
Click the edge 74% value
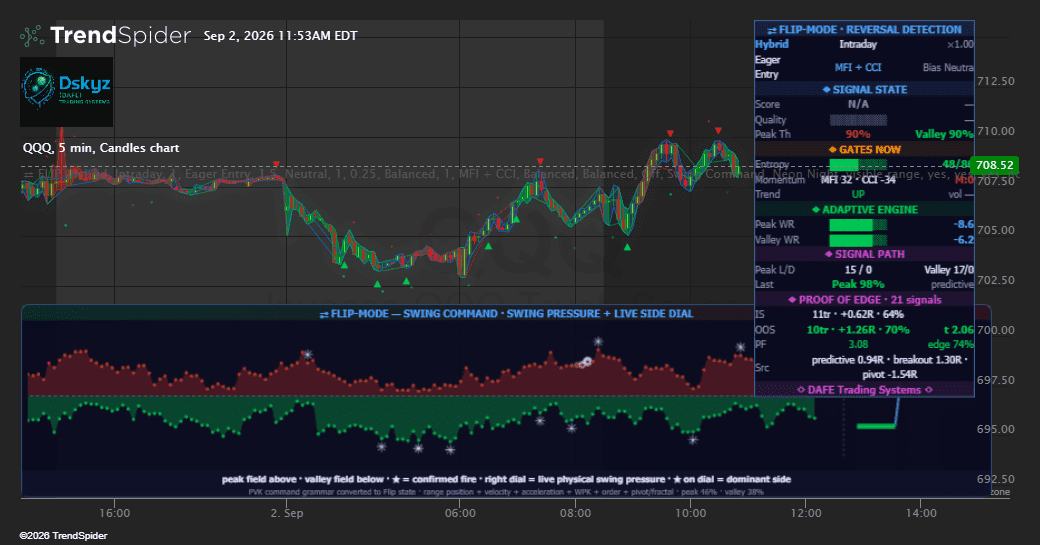[950, 345]
